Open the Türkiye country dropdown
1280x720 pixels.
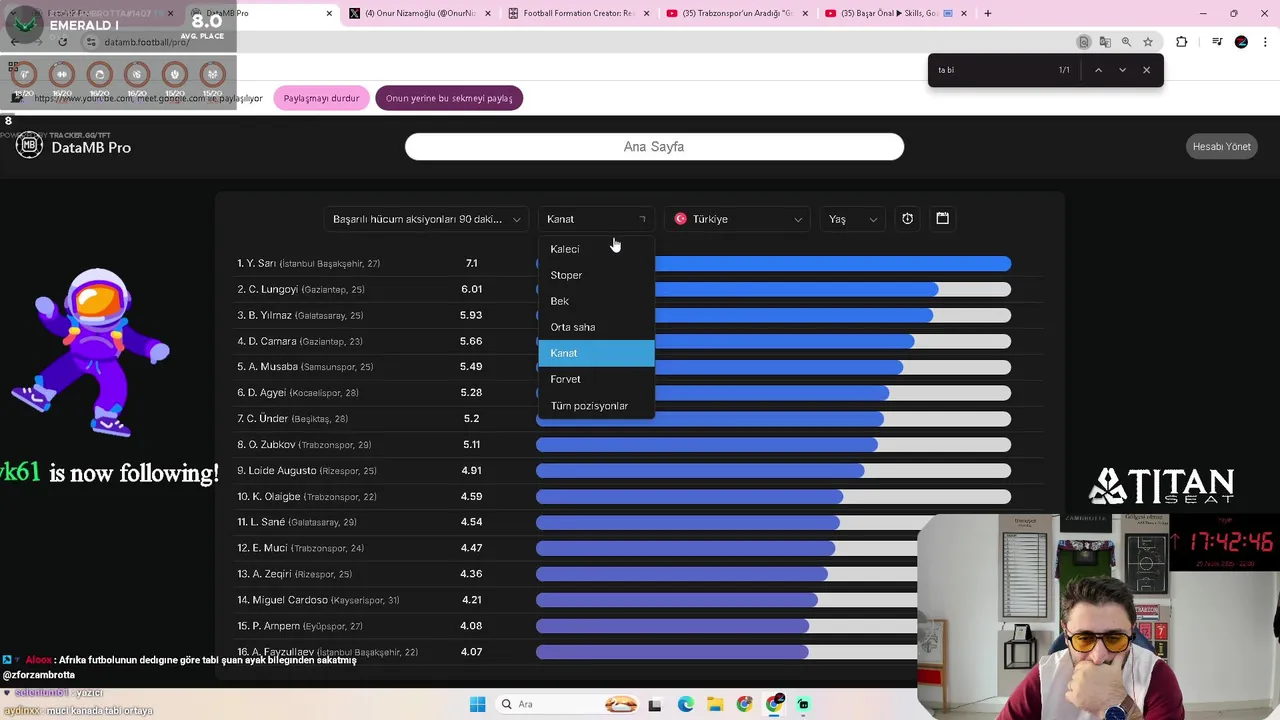[738, 219]
